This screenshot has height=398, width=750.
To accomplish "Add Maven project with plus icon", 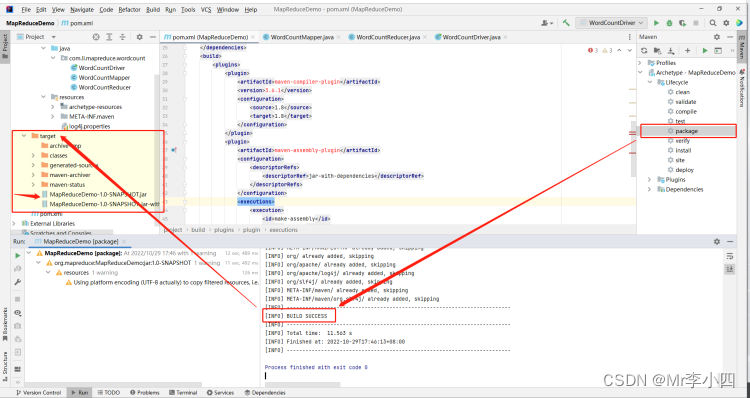I will 687,50.
